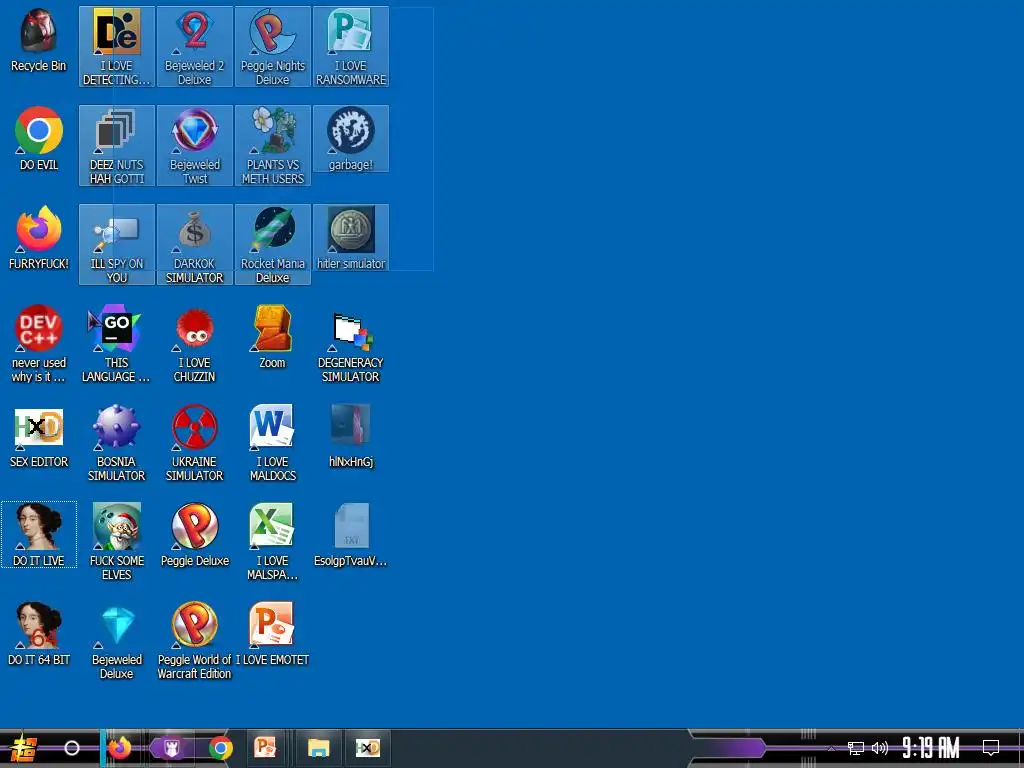This screenshot has width=1024, height=768.
Task: Select the I LOVE EMOTET PowerPoint icon
Action: (272, 633)
